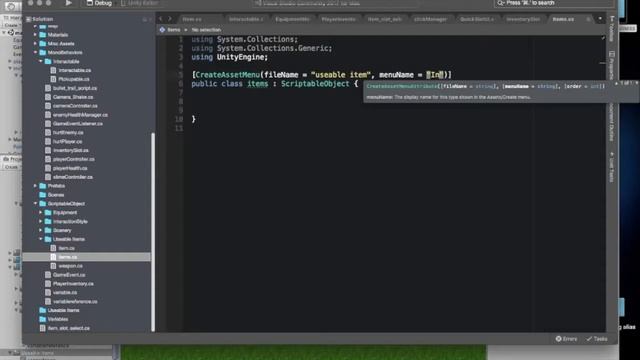This screenshot has width=640, height=360.
Task: Open the items class breadcrumb selector
Action: pos(173,30)
